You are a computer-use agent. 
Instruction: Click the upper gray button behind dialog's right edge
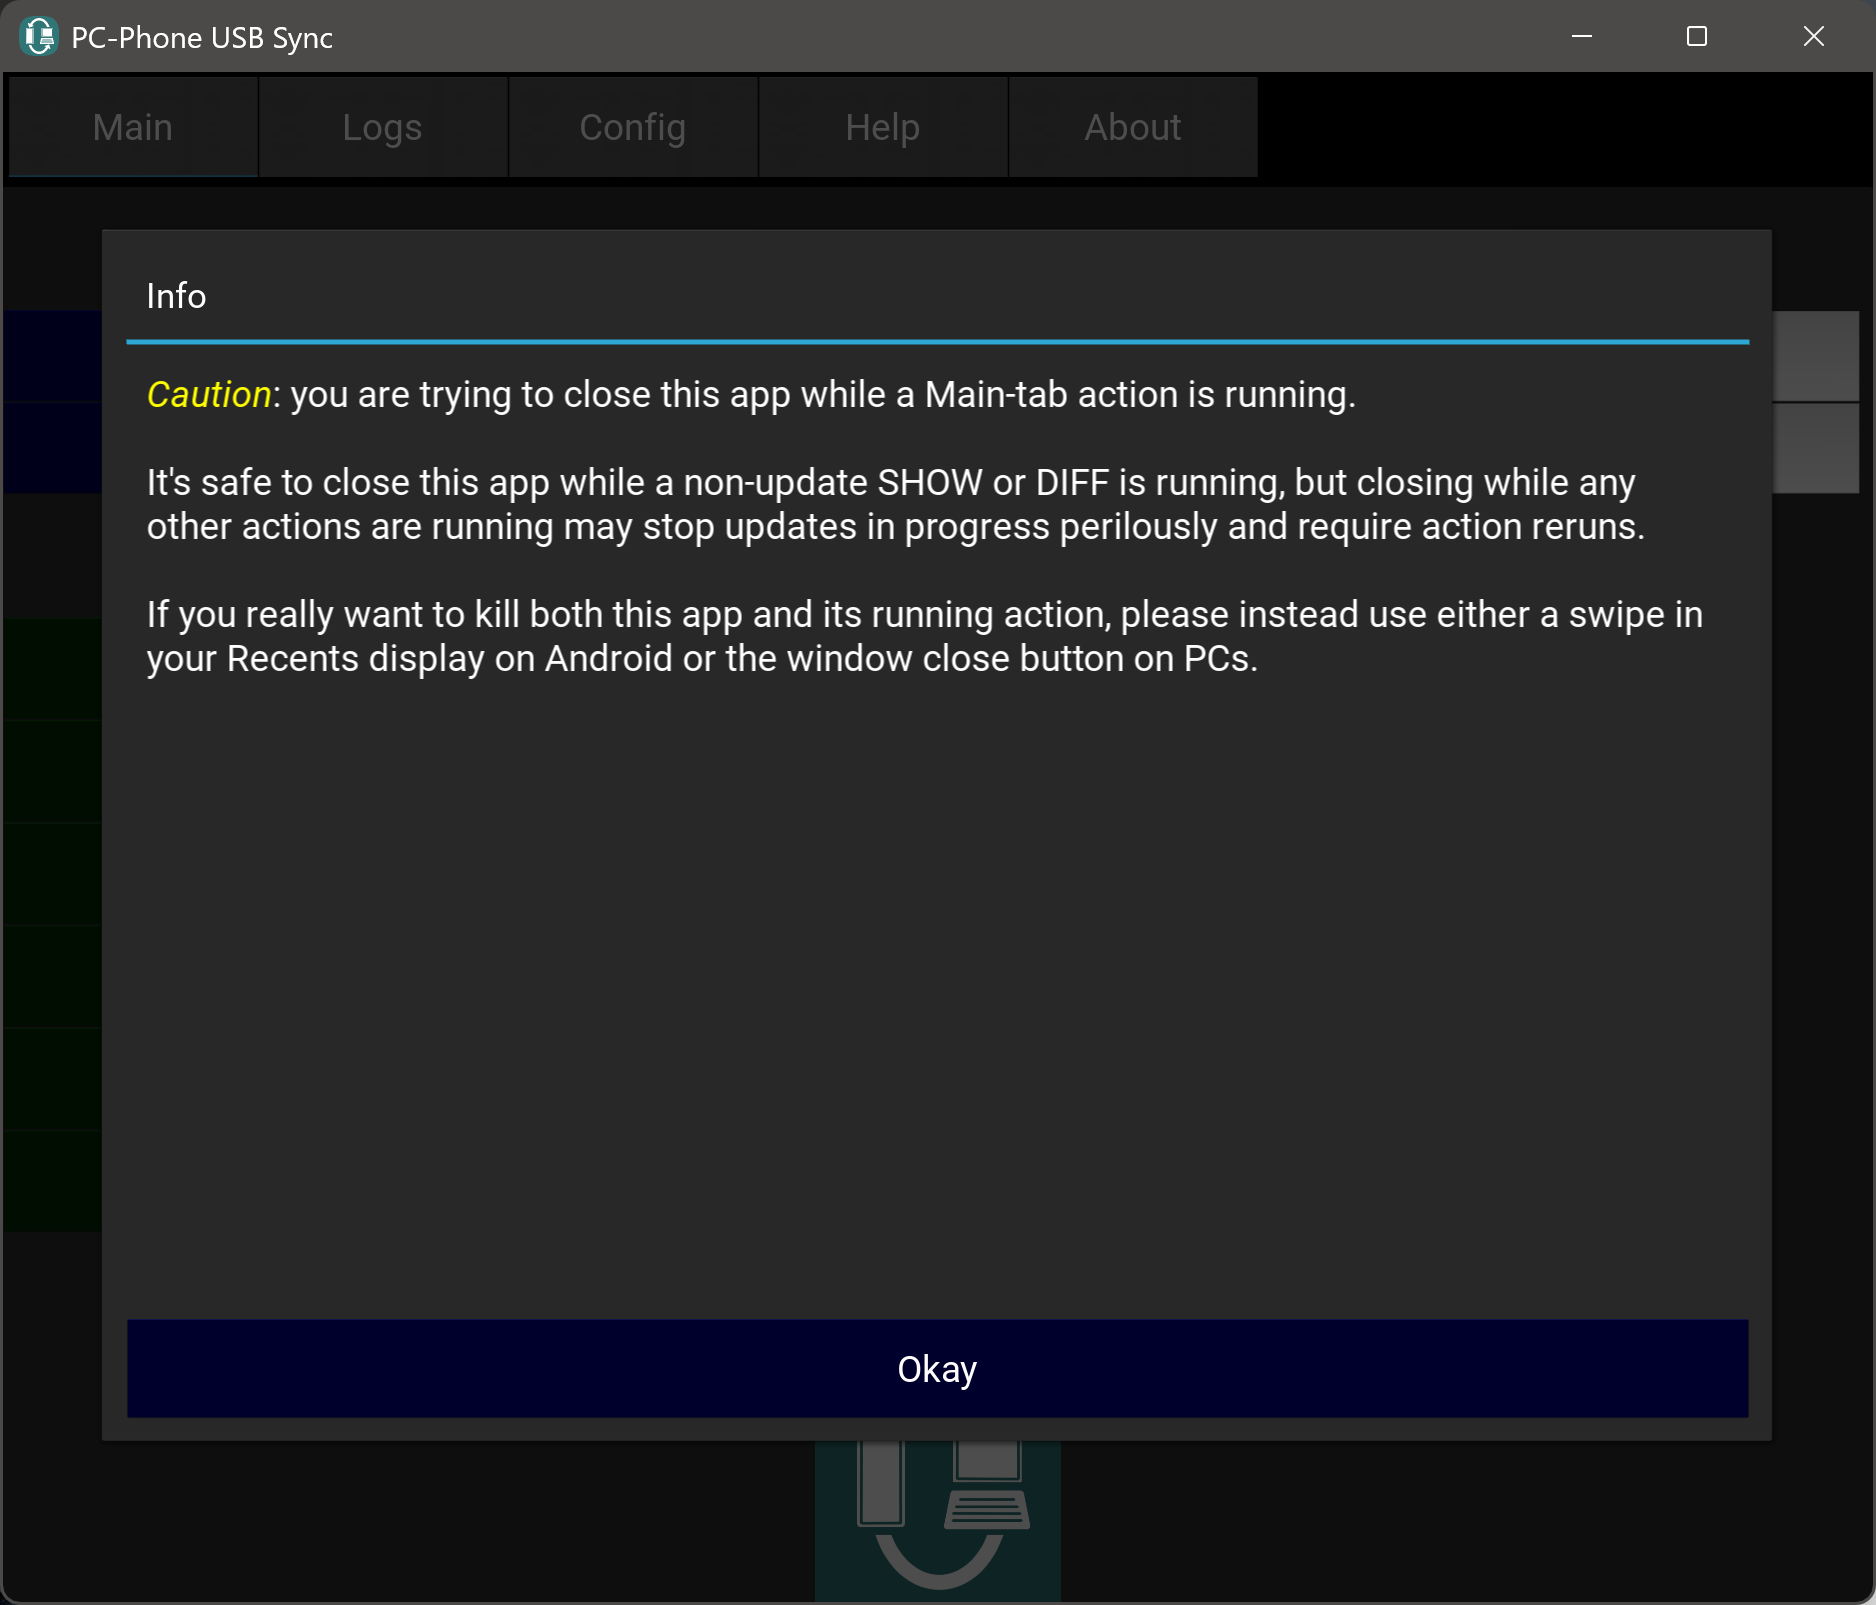(1816, 355)
